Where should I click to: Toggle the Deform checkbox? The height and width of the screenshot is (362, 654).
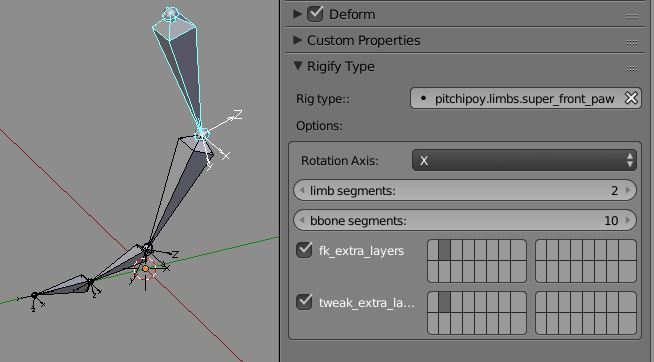tap(315, 14)
